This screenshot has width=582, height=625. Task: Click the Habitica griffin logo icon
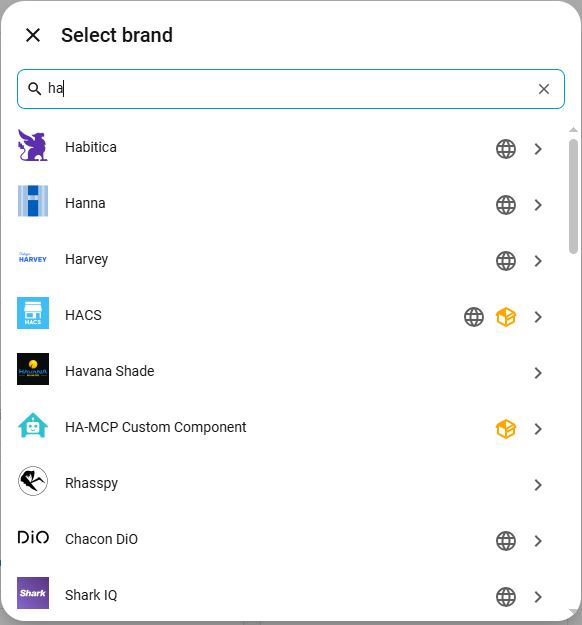[x=33, y=145]
